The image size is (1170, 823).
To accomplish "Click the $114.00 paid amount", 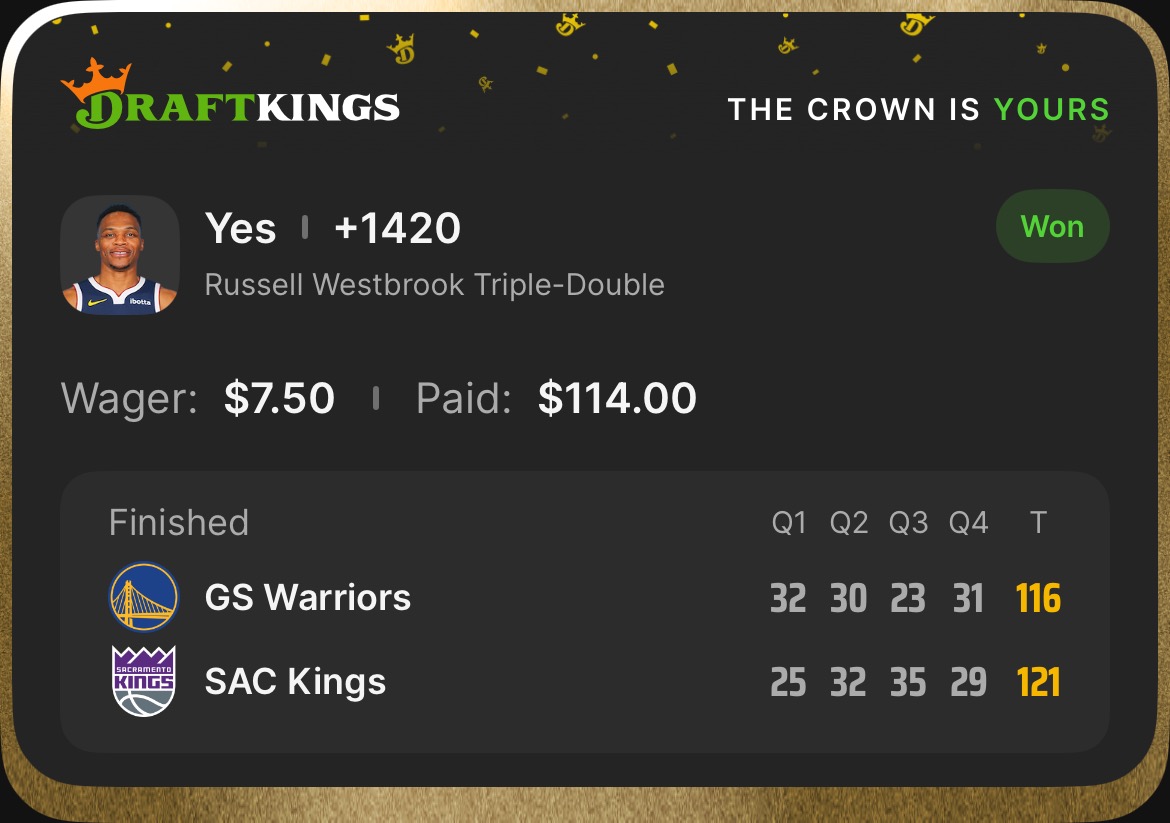I will pos(617,398).
